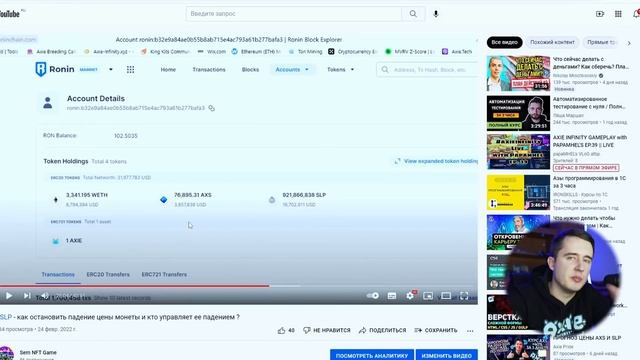Select the Прямые filter chip
The width and height of the screenshot is (640, 360).
point(601,42)
